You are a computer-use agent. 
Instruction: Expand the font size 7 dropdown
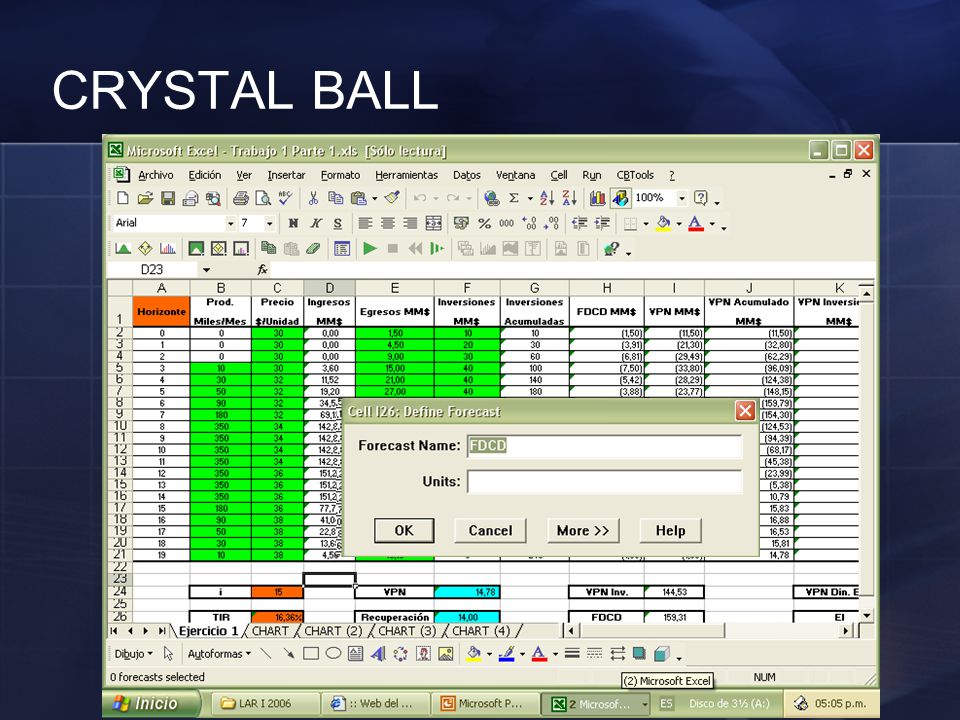point(269,223)
